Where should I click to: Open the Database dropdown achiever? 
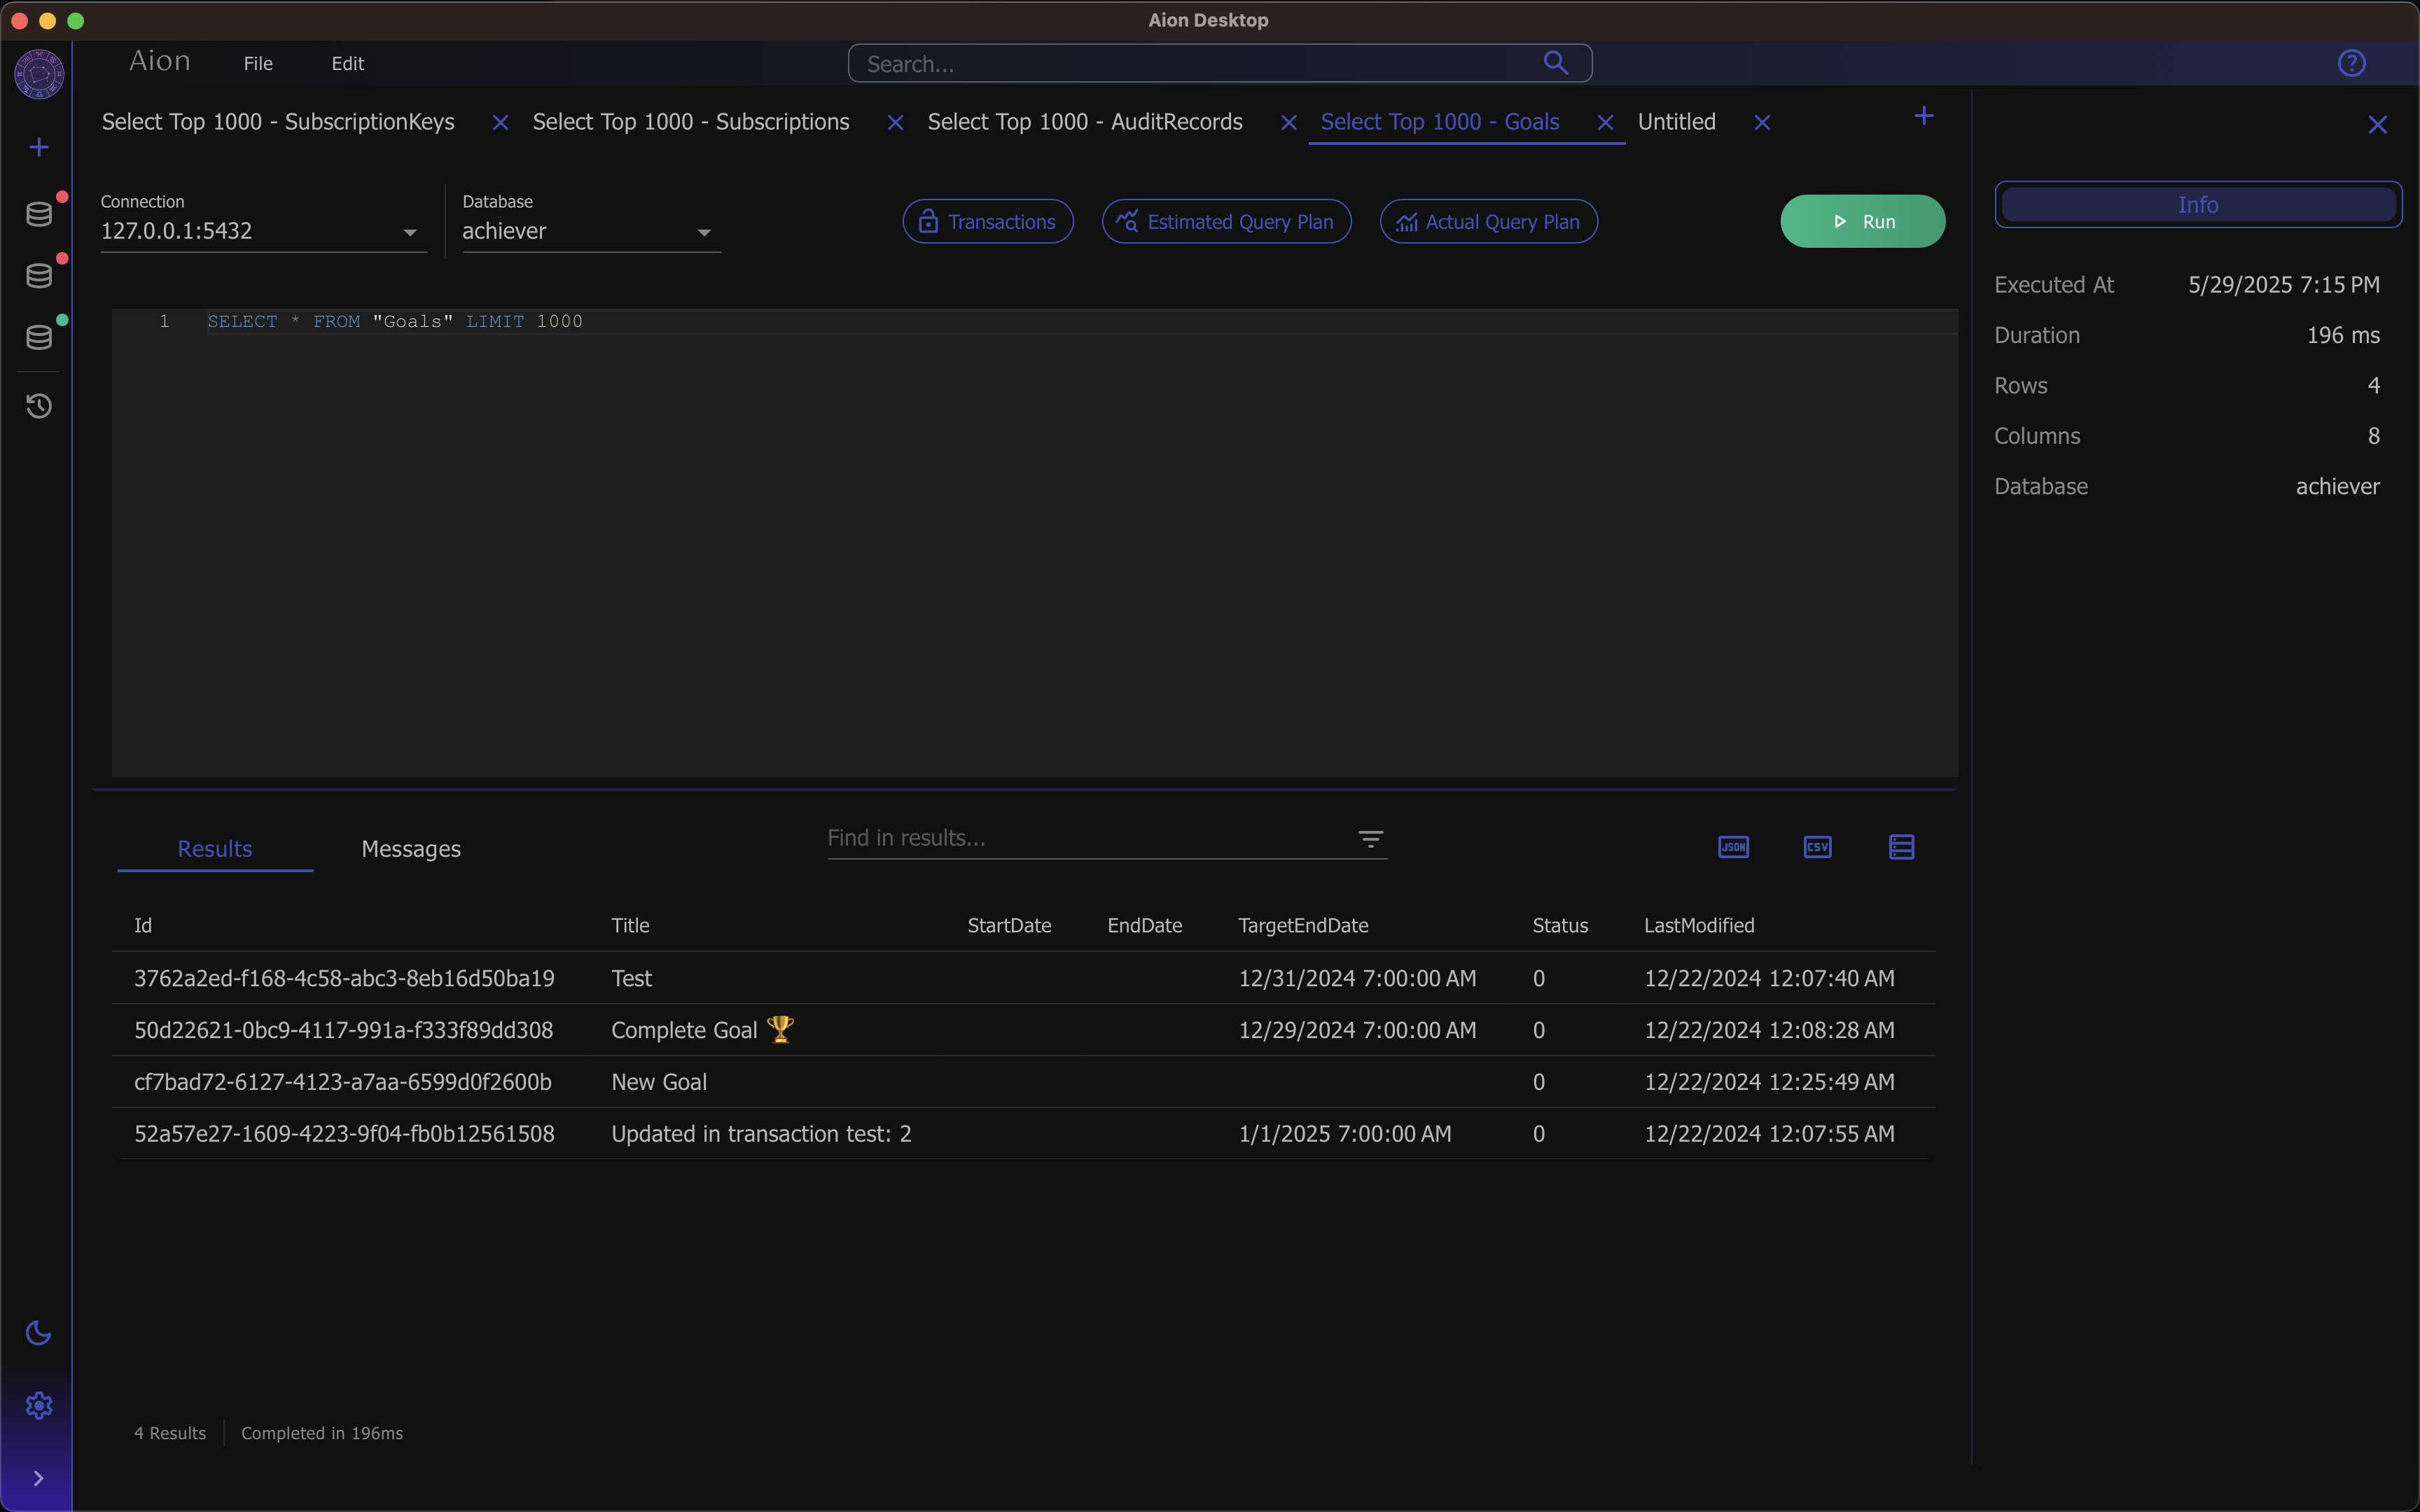coord(591,231)
